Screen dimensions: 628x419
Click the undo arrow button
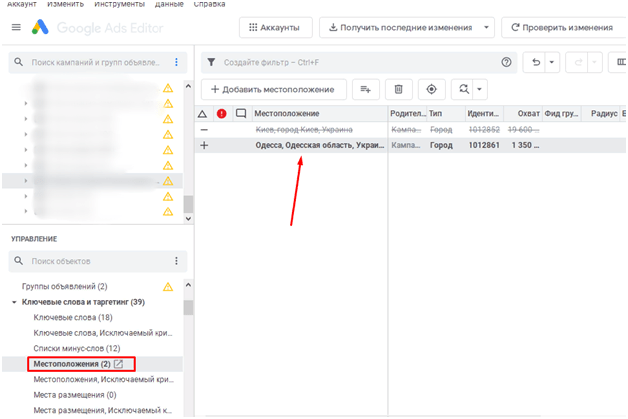pos(536,62)
